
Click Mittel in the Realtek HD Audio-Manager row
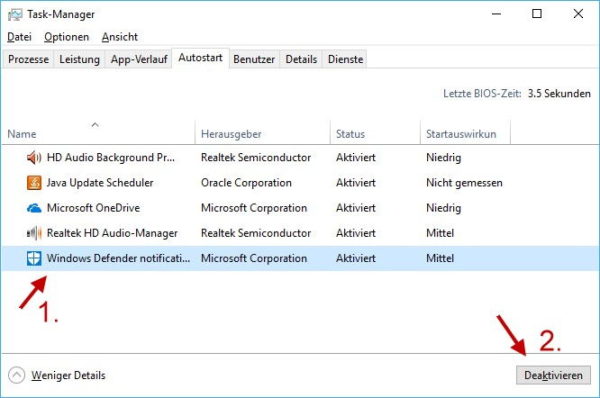440,233
